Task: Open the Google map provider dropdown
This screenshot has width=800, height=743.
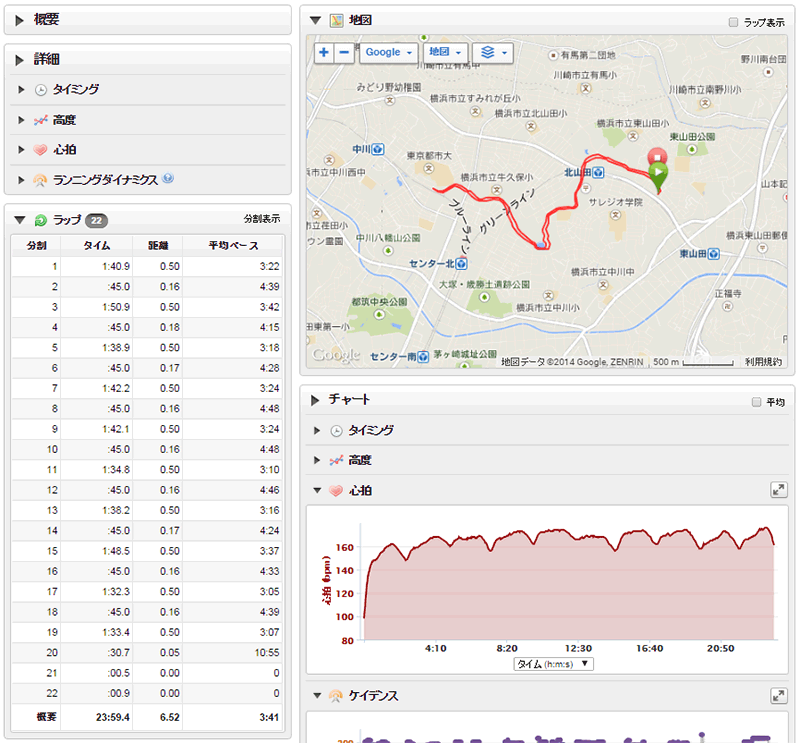Action: [x=389, y=52]
